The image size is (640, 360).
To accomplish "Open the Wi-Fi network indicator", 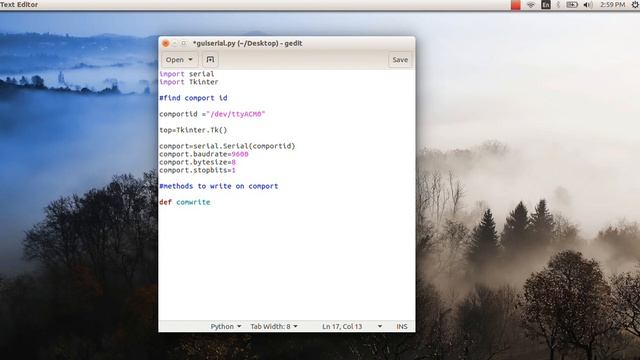I will coord(531,5).
